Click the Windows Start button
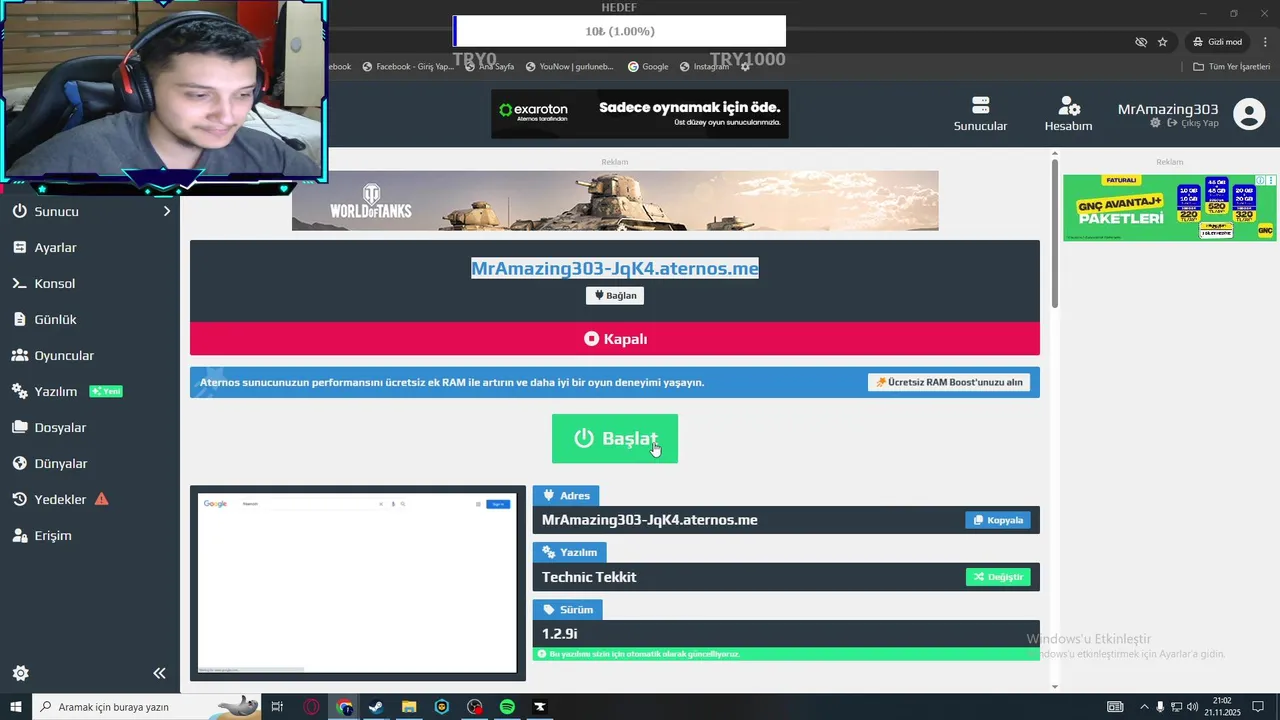The width and height of the screenshot is (1280, 720). coord(16,707)
